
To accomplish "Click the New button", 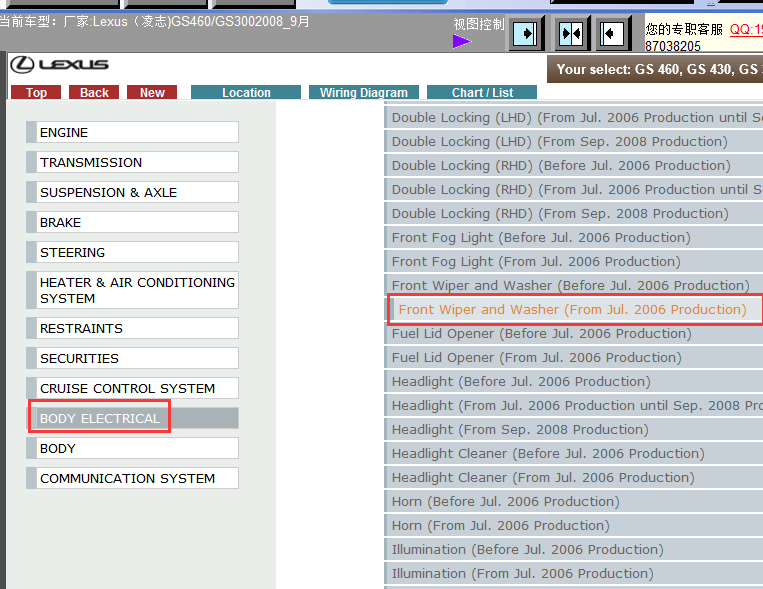I will click(x=152, y=92).
